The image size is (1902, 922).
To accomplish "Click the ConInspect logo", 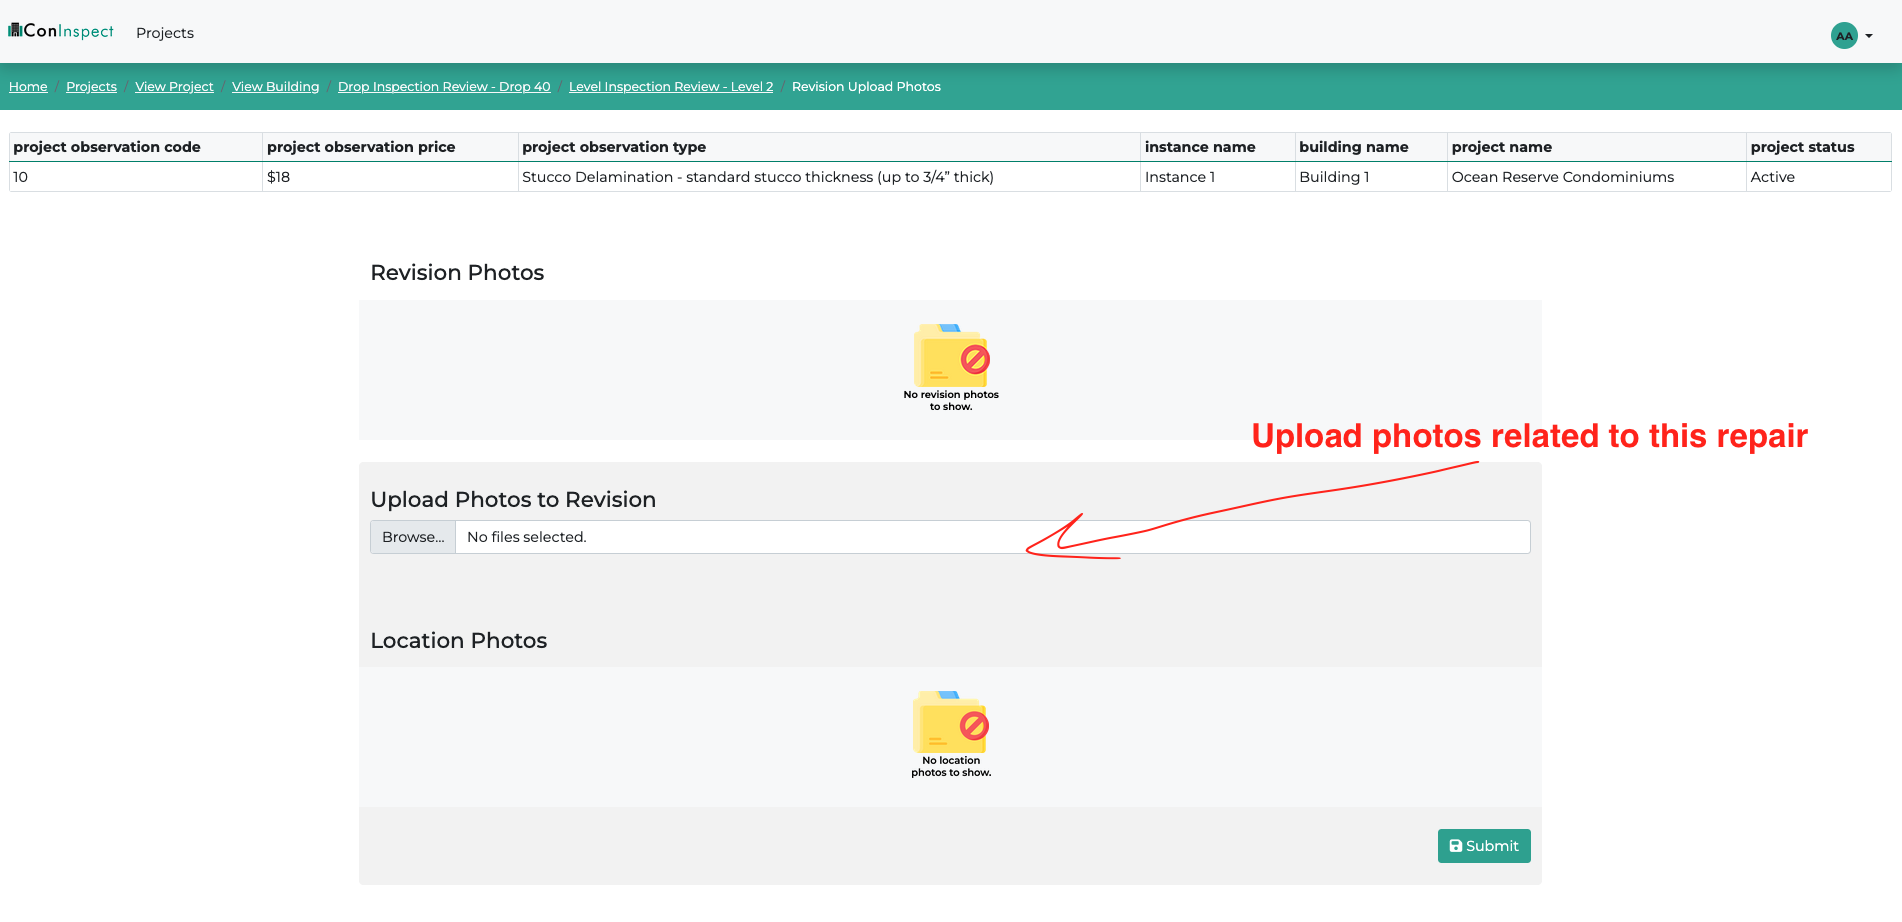I will pyautogui.click(x=61, y=31).
